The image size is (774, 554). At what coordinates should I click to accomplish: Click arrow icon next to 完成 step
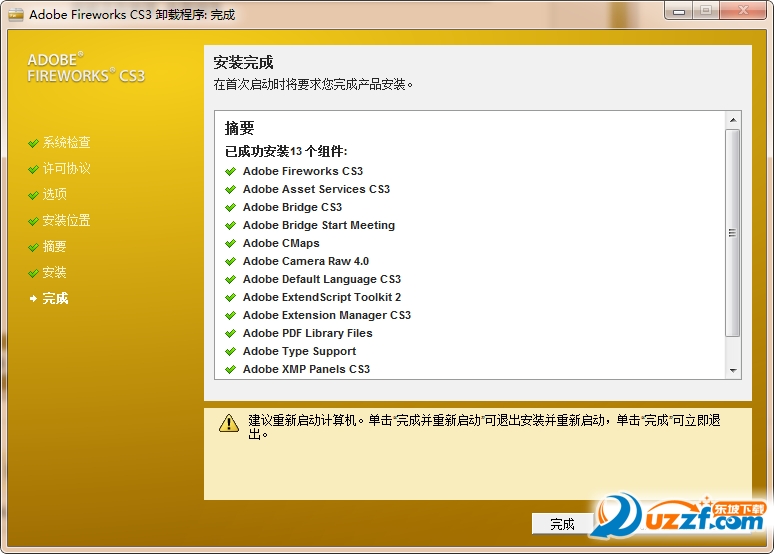[33, 299]
